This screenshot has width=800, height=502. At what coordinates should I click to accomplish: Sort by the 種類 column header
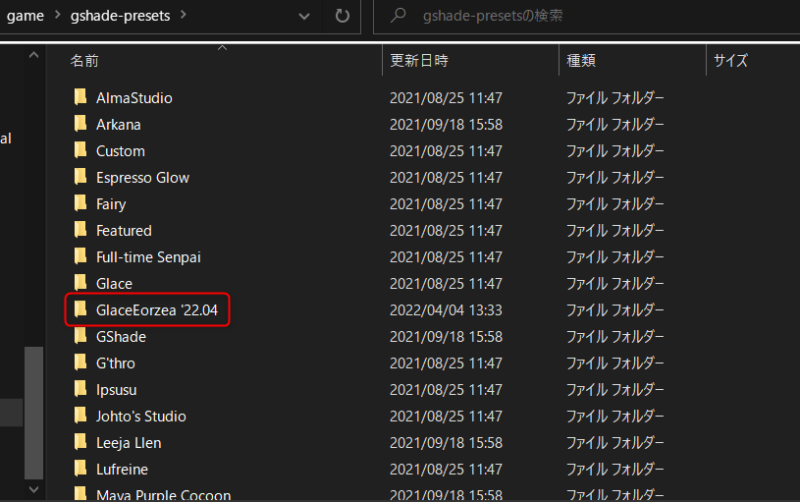(581, 60)
